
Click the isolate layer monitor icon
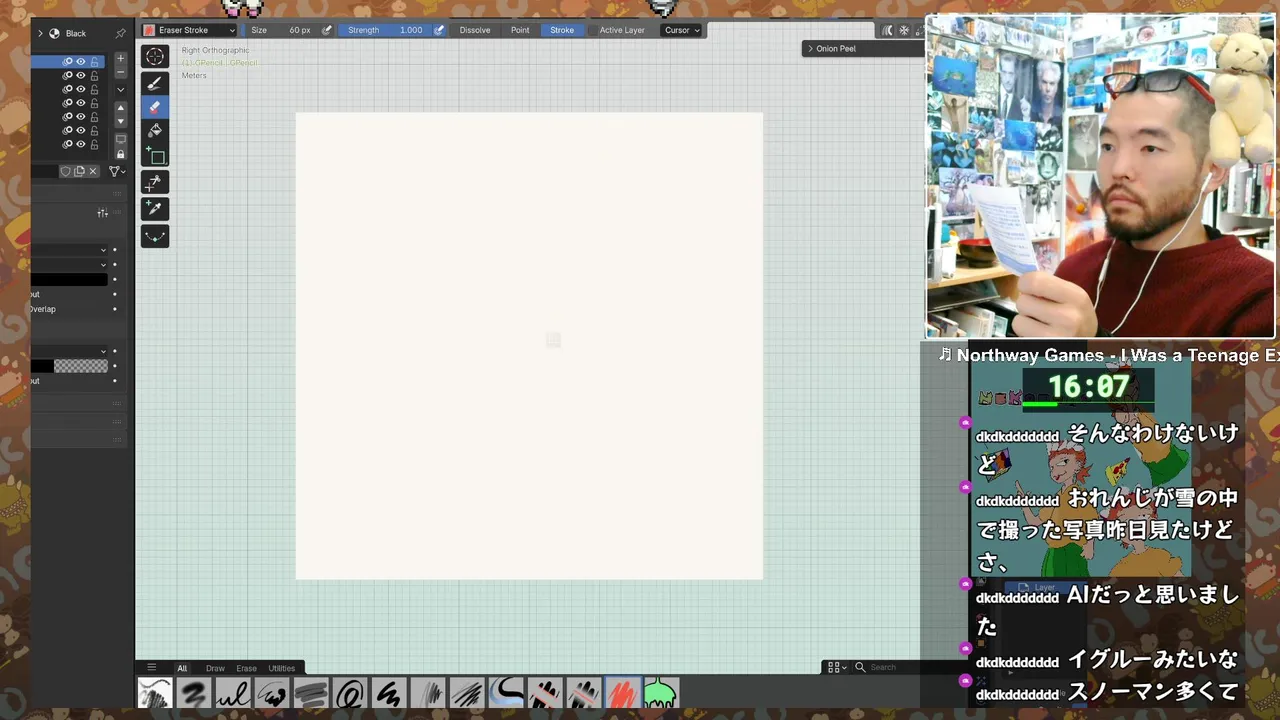(121, 140)
